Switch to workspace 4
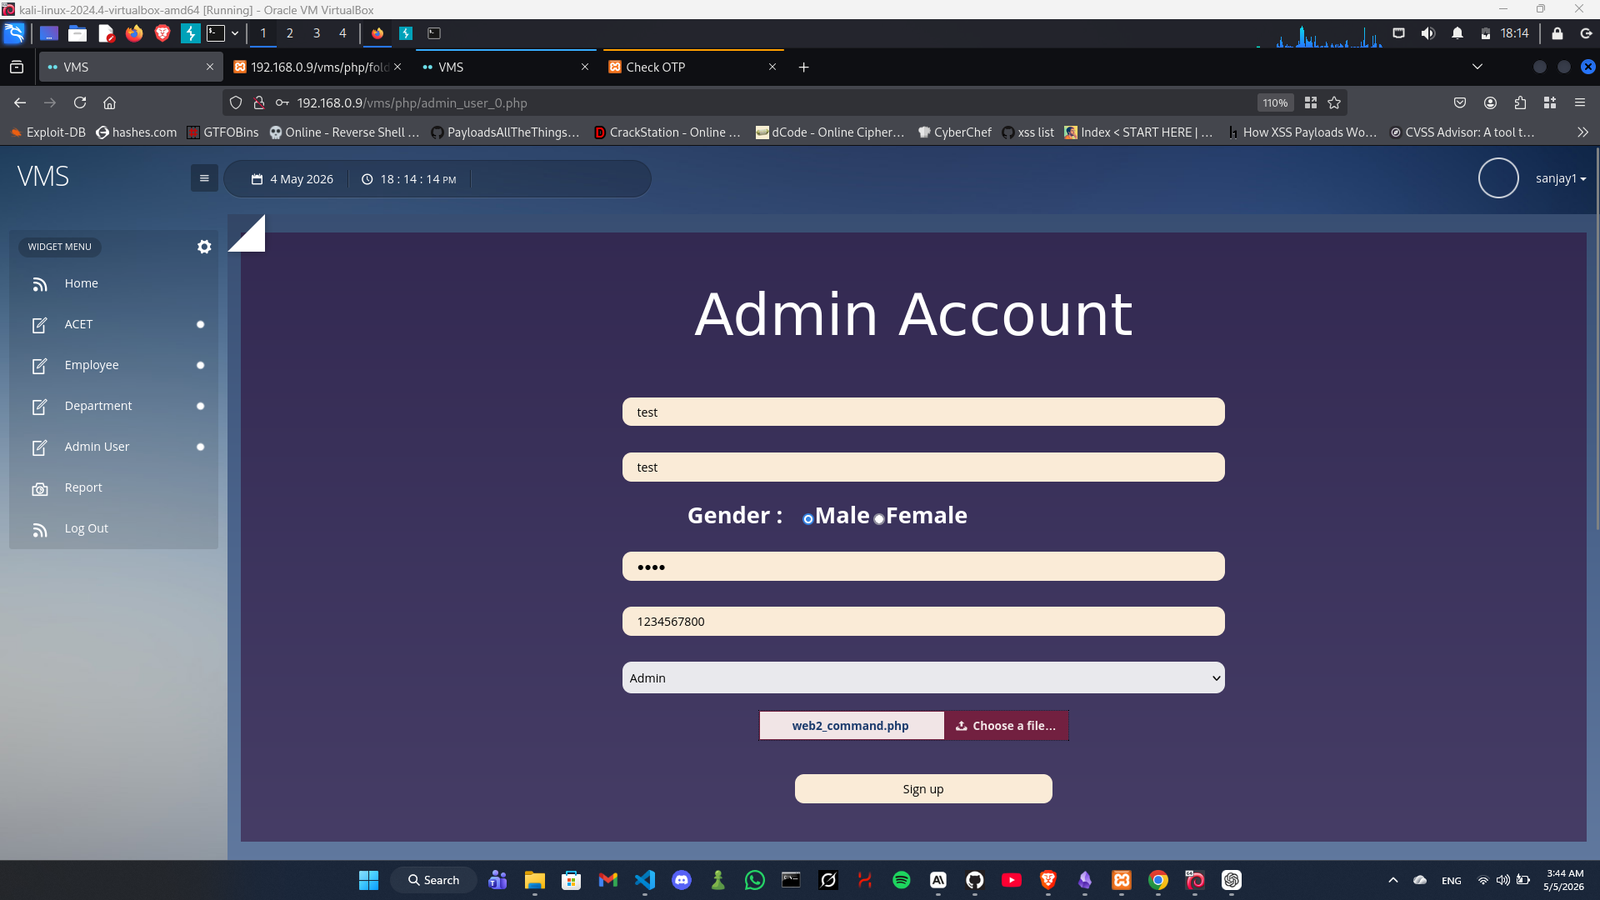Viewport: 1600px width, 900px height. click(x=343, y=33)
